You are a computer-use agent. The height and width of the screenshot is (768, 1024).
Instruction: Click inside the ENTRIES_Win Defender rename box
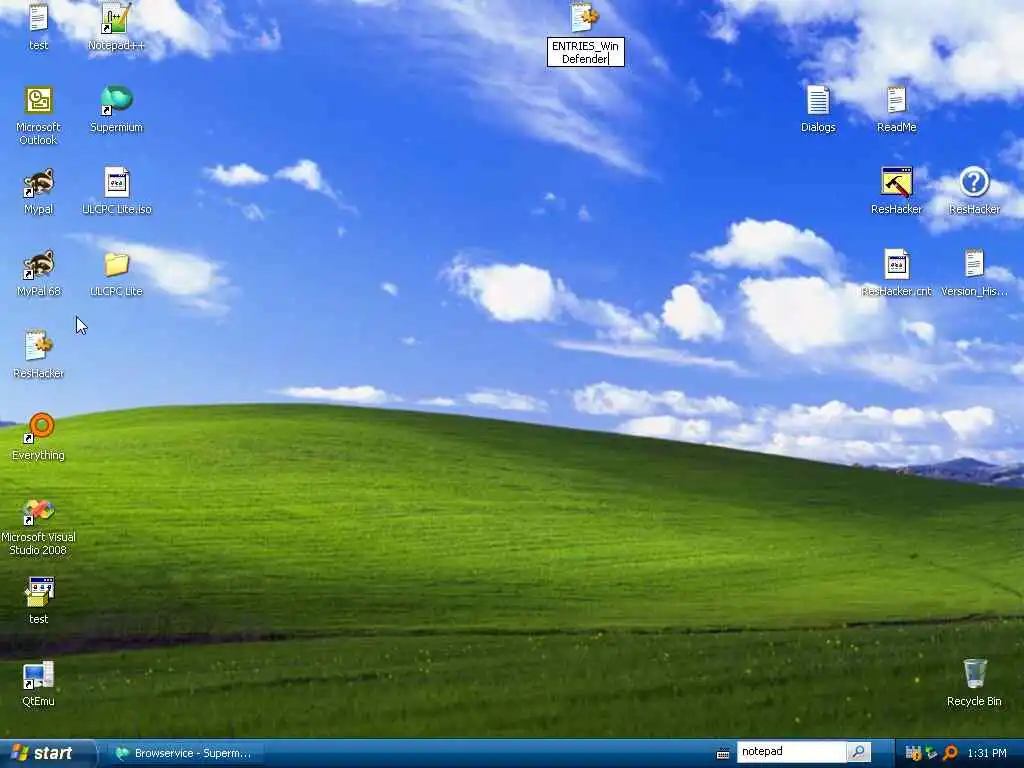(x=586, y=52)
